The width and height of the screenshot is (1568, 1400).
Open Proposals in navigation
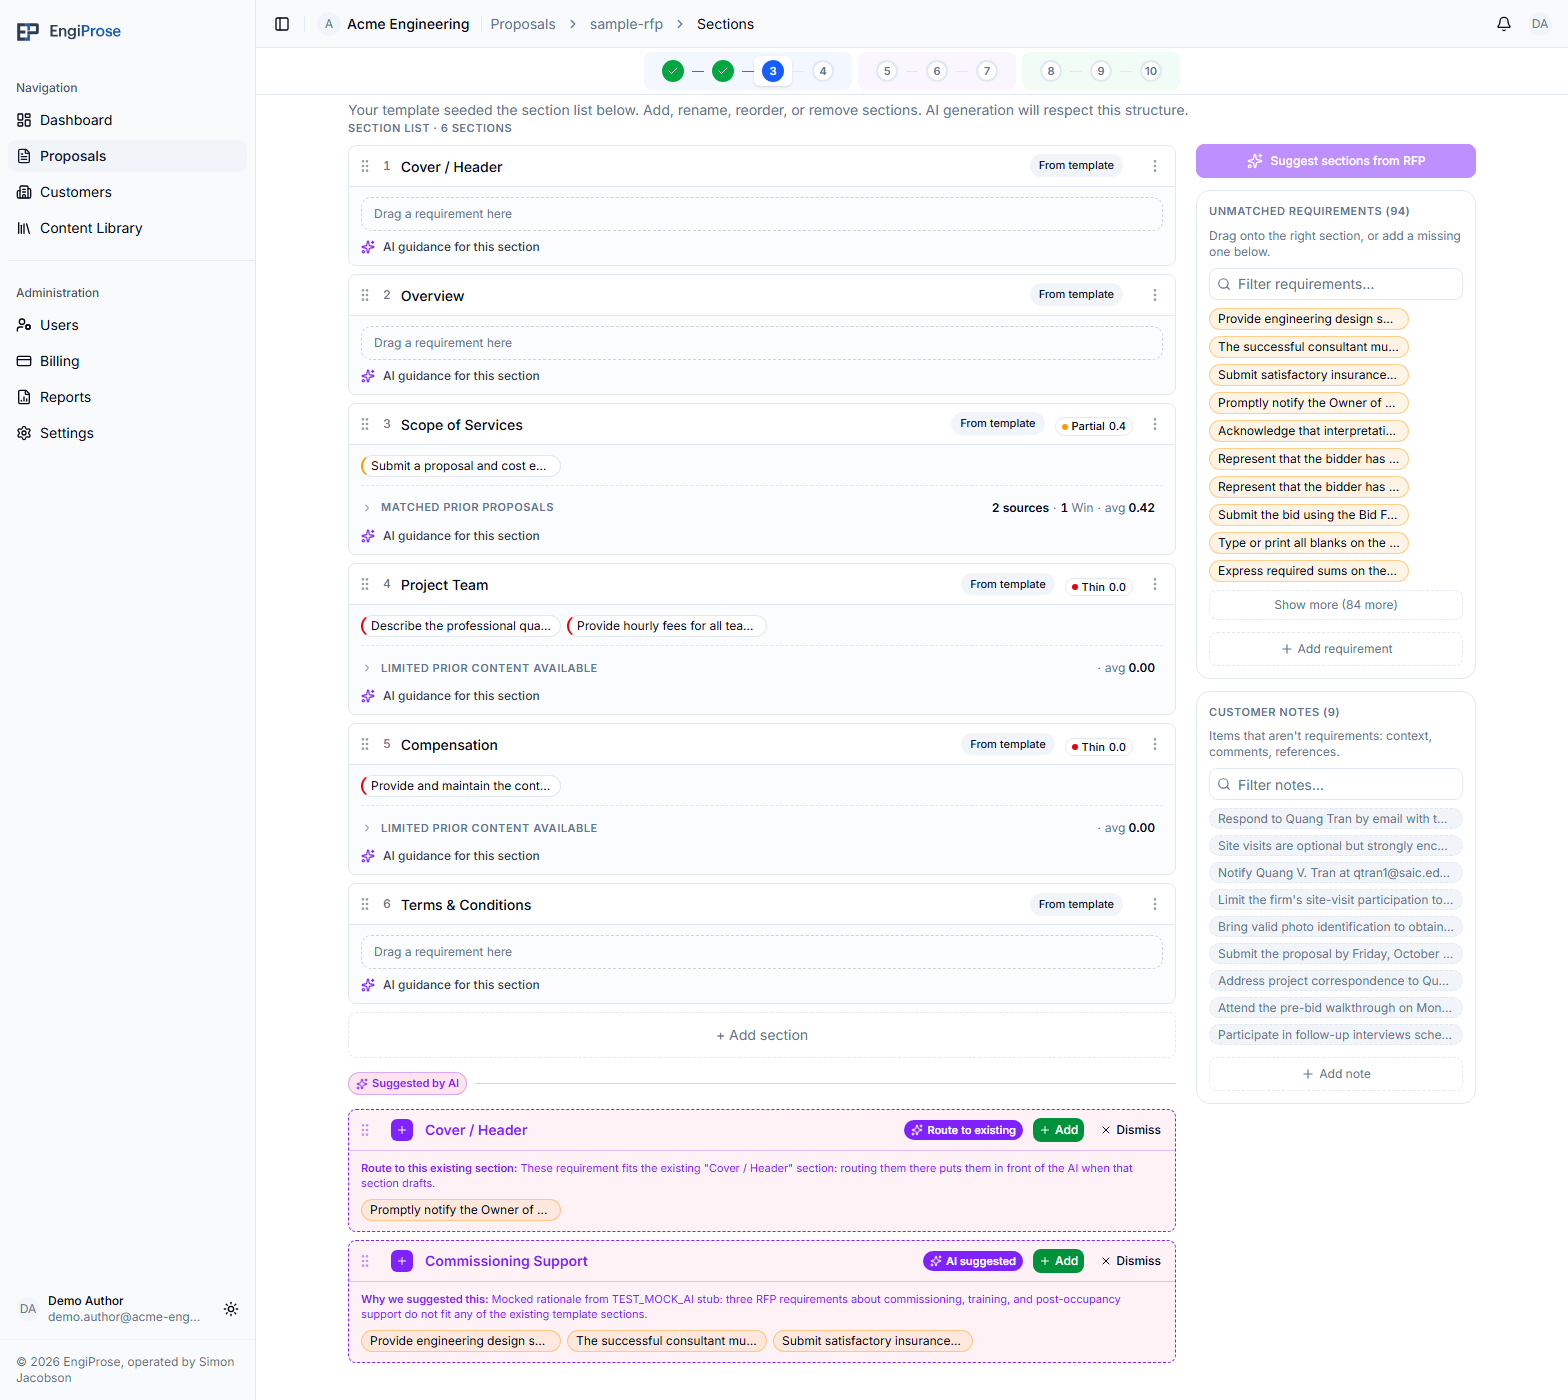coord(127,156)
